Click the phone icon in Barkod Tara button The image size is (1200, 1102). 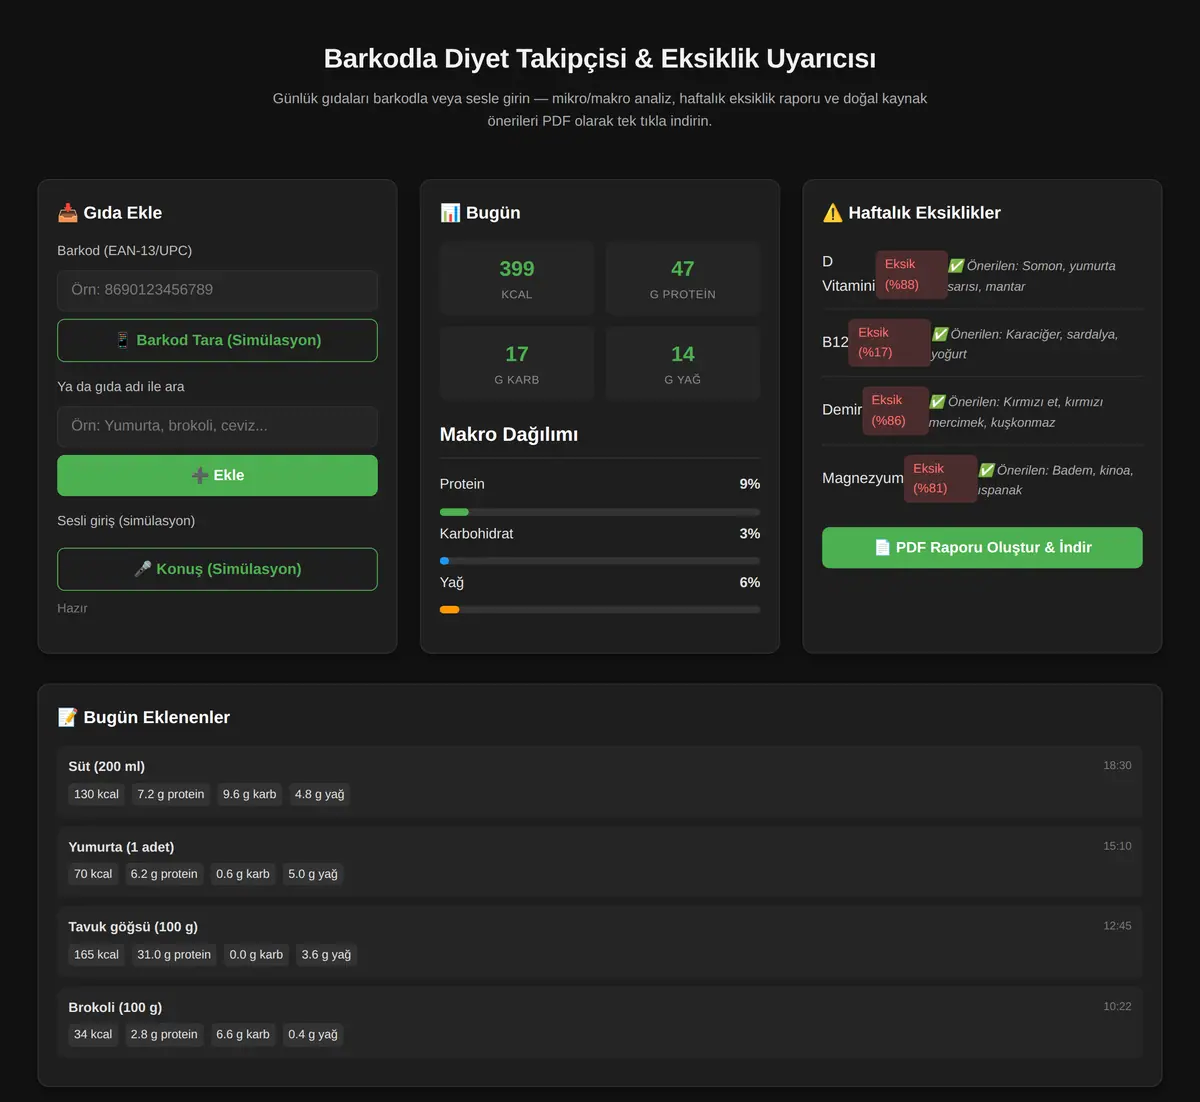click(123, 340)
